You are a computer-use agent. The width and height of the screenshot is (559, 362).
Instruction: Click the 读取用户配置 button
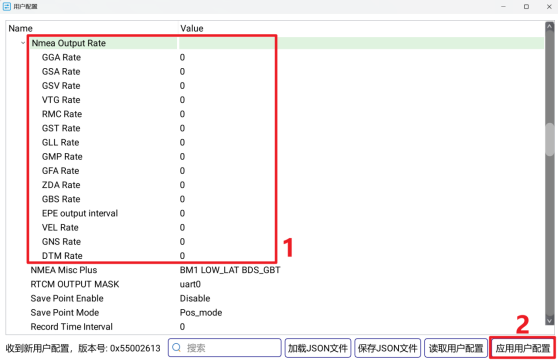click(456, 348)
